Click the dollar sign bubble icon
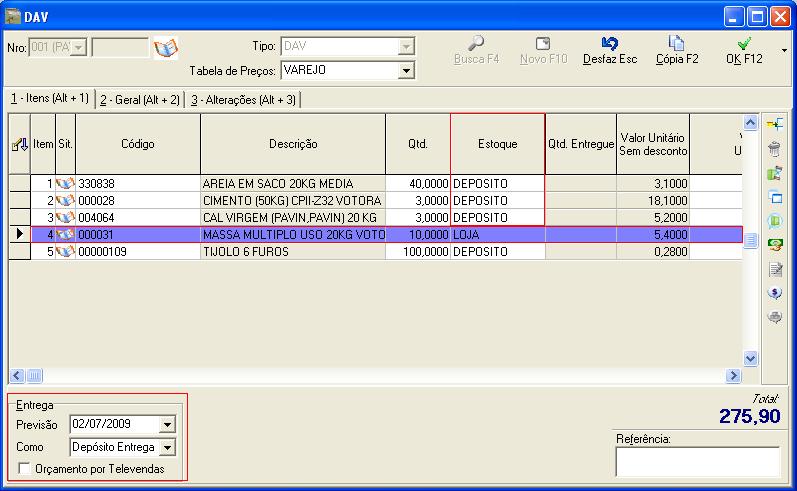 [774, 293]
